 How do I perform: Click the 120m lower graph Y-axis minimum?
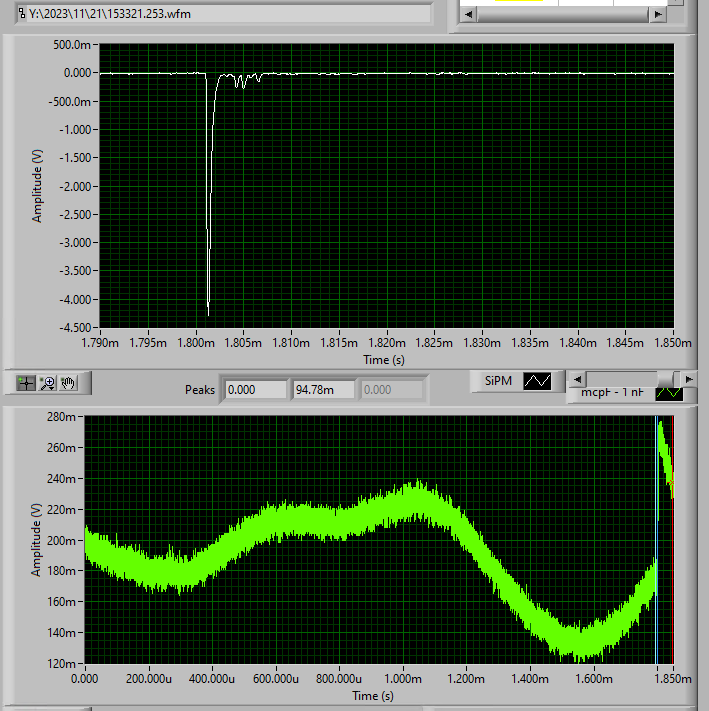[x=61, y=664]
